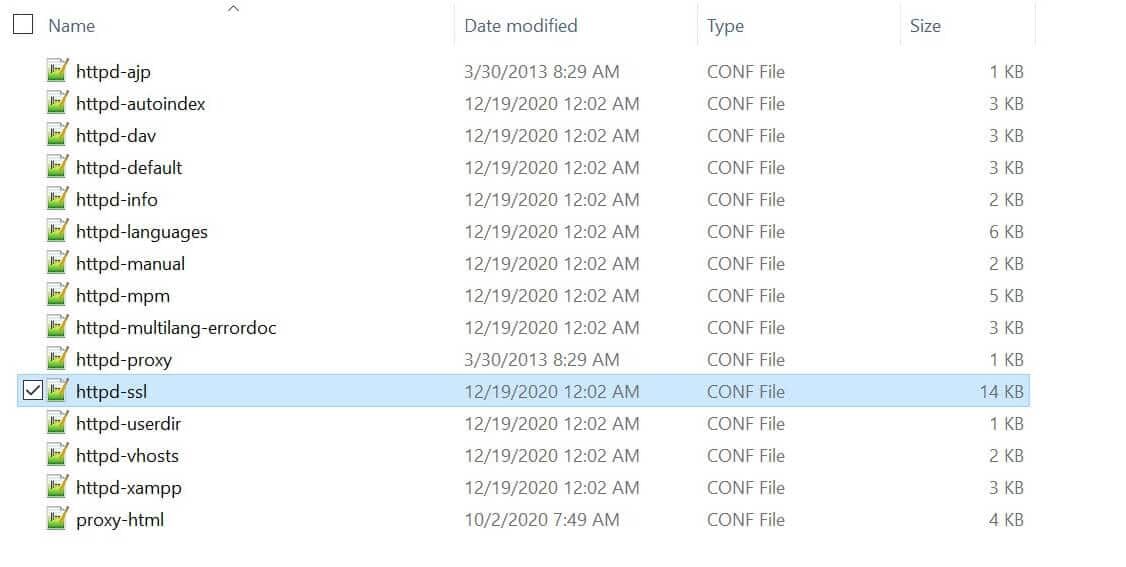Click the httpd-autoindex file icon
The height and width of the screenshot is (567, 1126).
(x=58, y=104)
